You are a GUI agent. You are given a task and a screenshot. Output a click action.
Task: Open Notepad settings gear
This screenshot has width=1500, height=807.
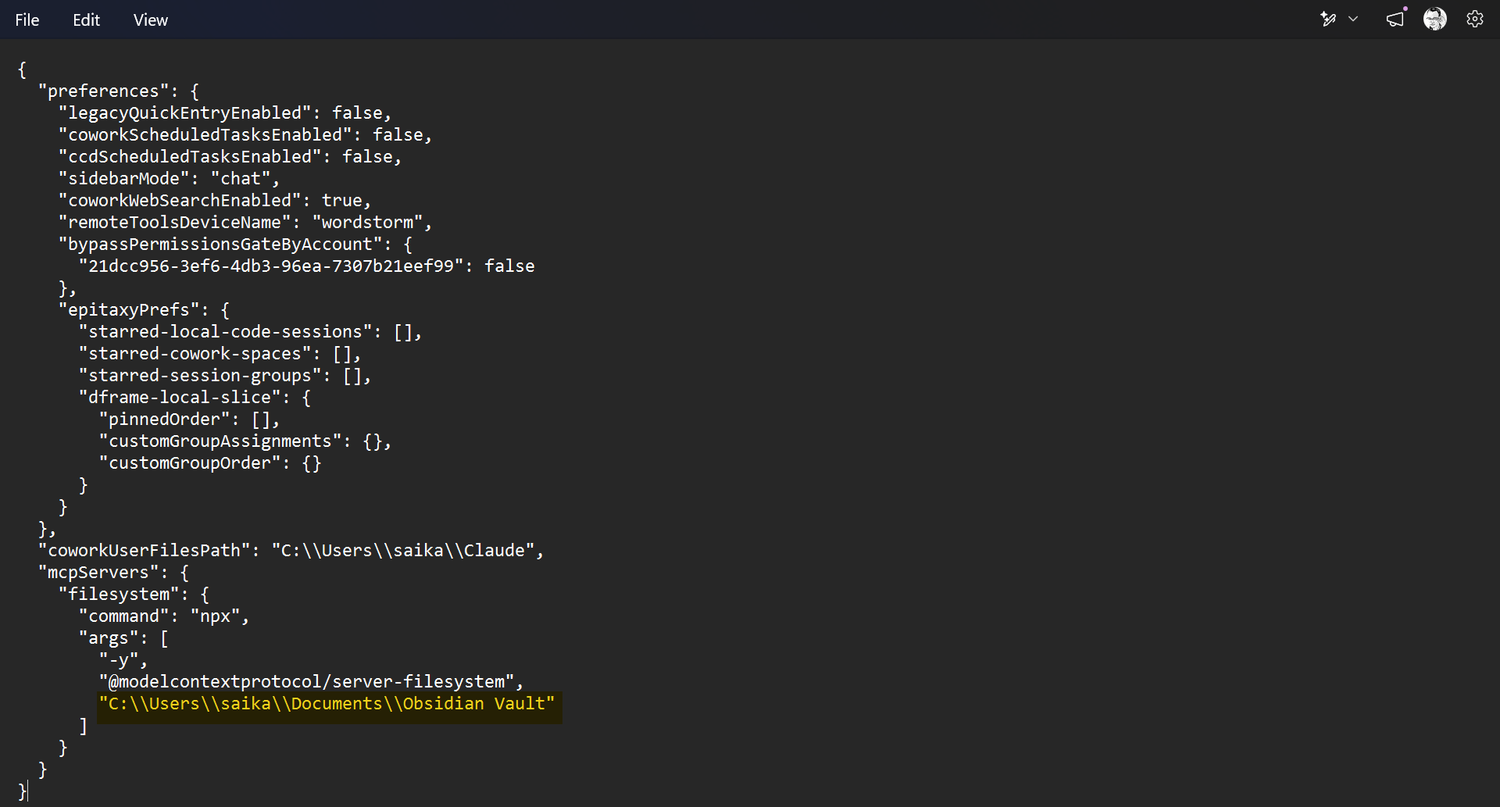(x=1474, y=19)
